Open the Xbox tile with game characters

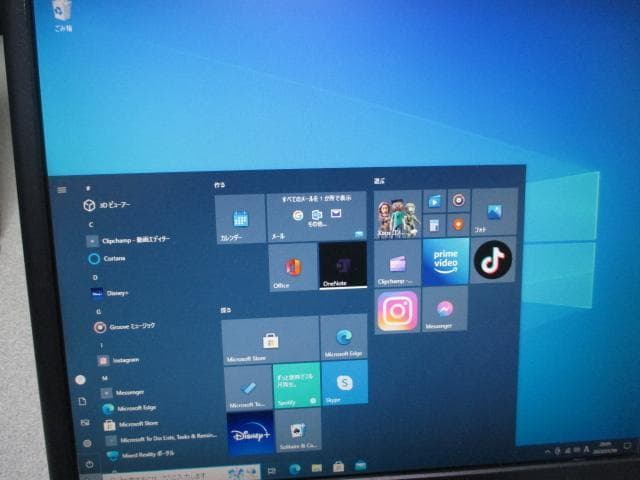coord(398,214)
